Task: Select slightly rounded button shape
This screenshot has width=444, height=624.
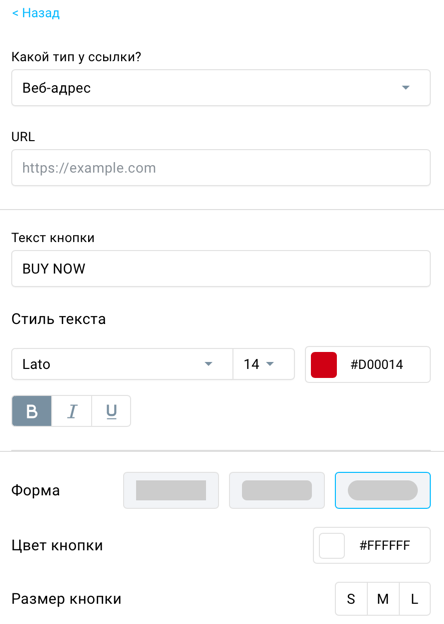Action: 277,490
